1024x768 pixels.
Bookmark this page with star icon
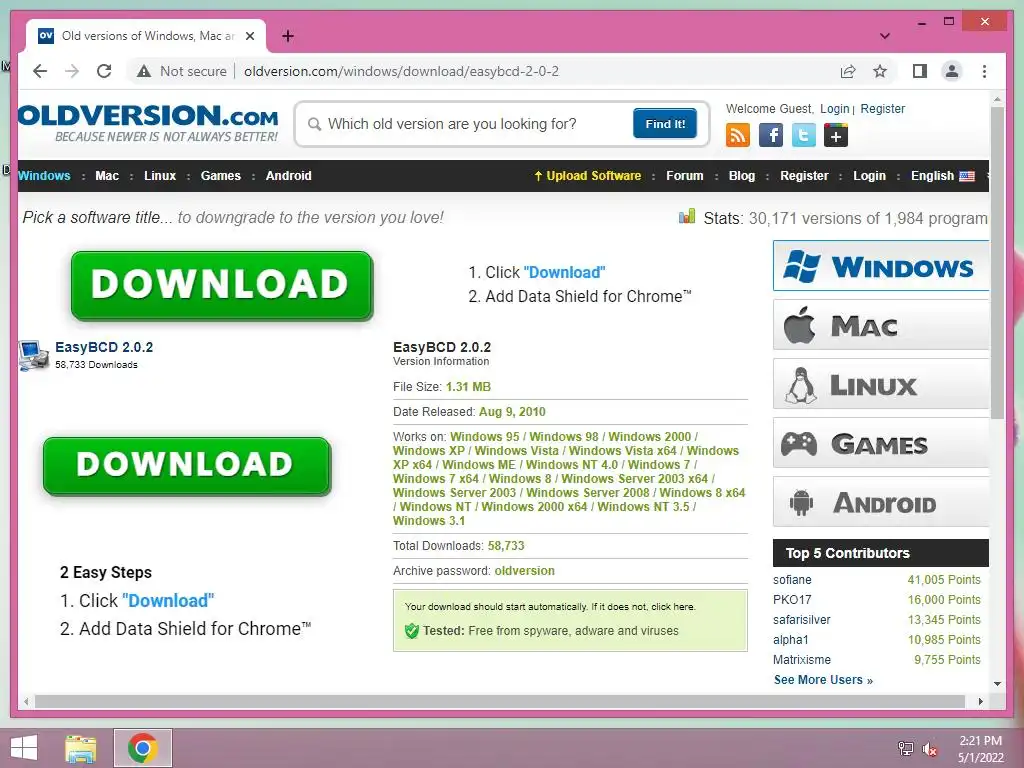click(880, 71)
